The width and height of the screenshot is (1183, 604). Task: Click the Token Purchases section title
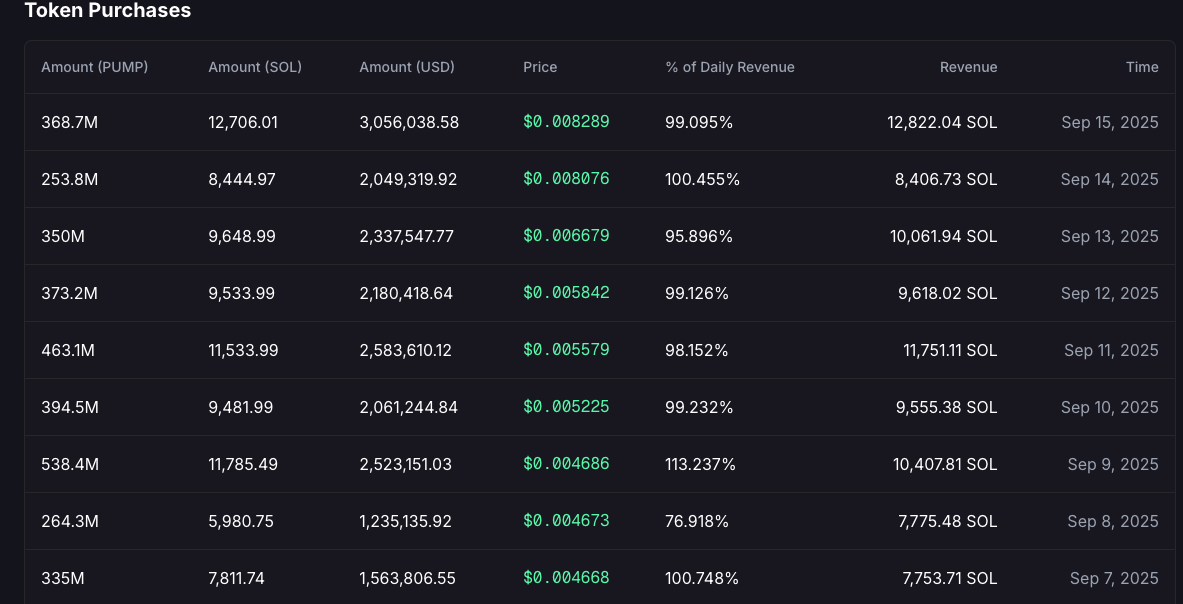[107, 11]
